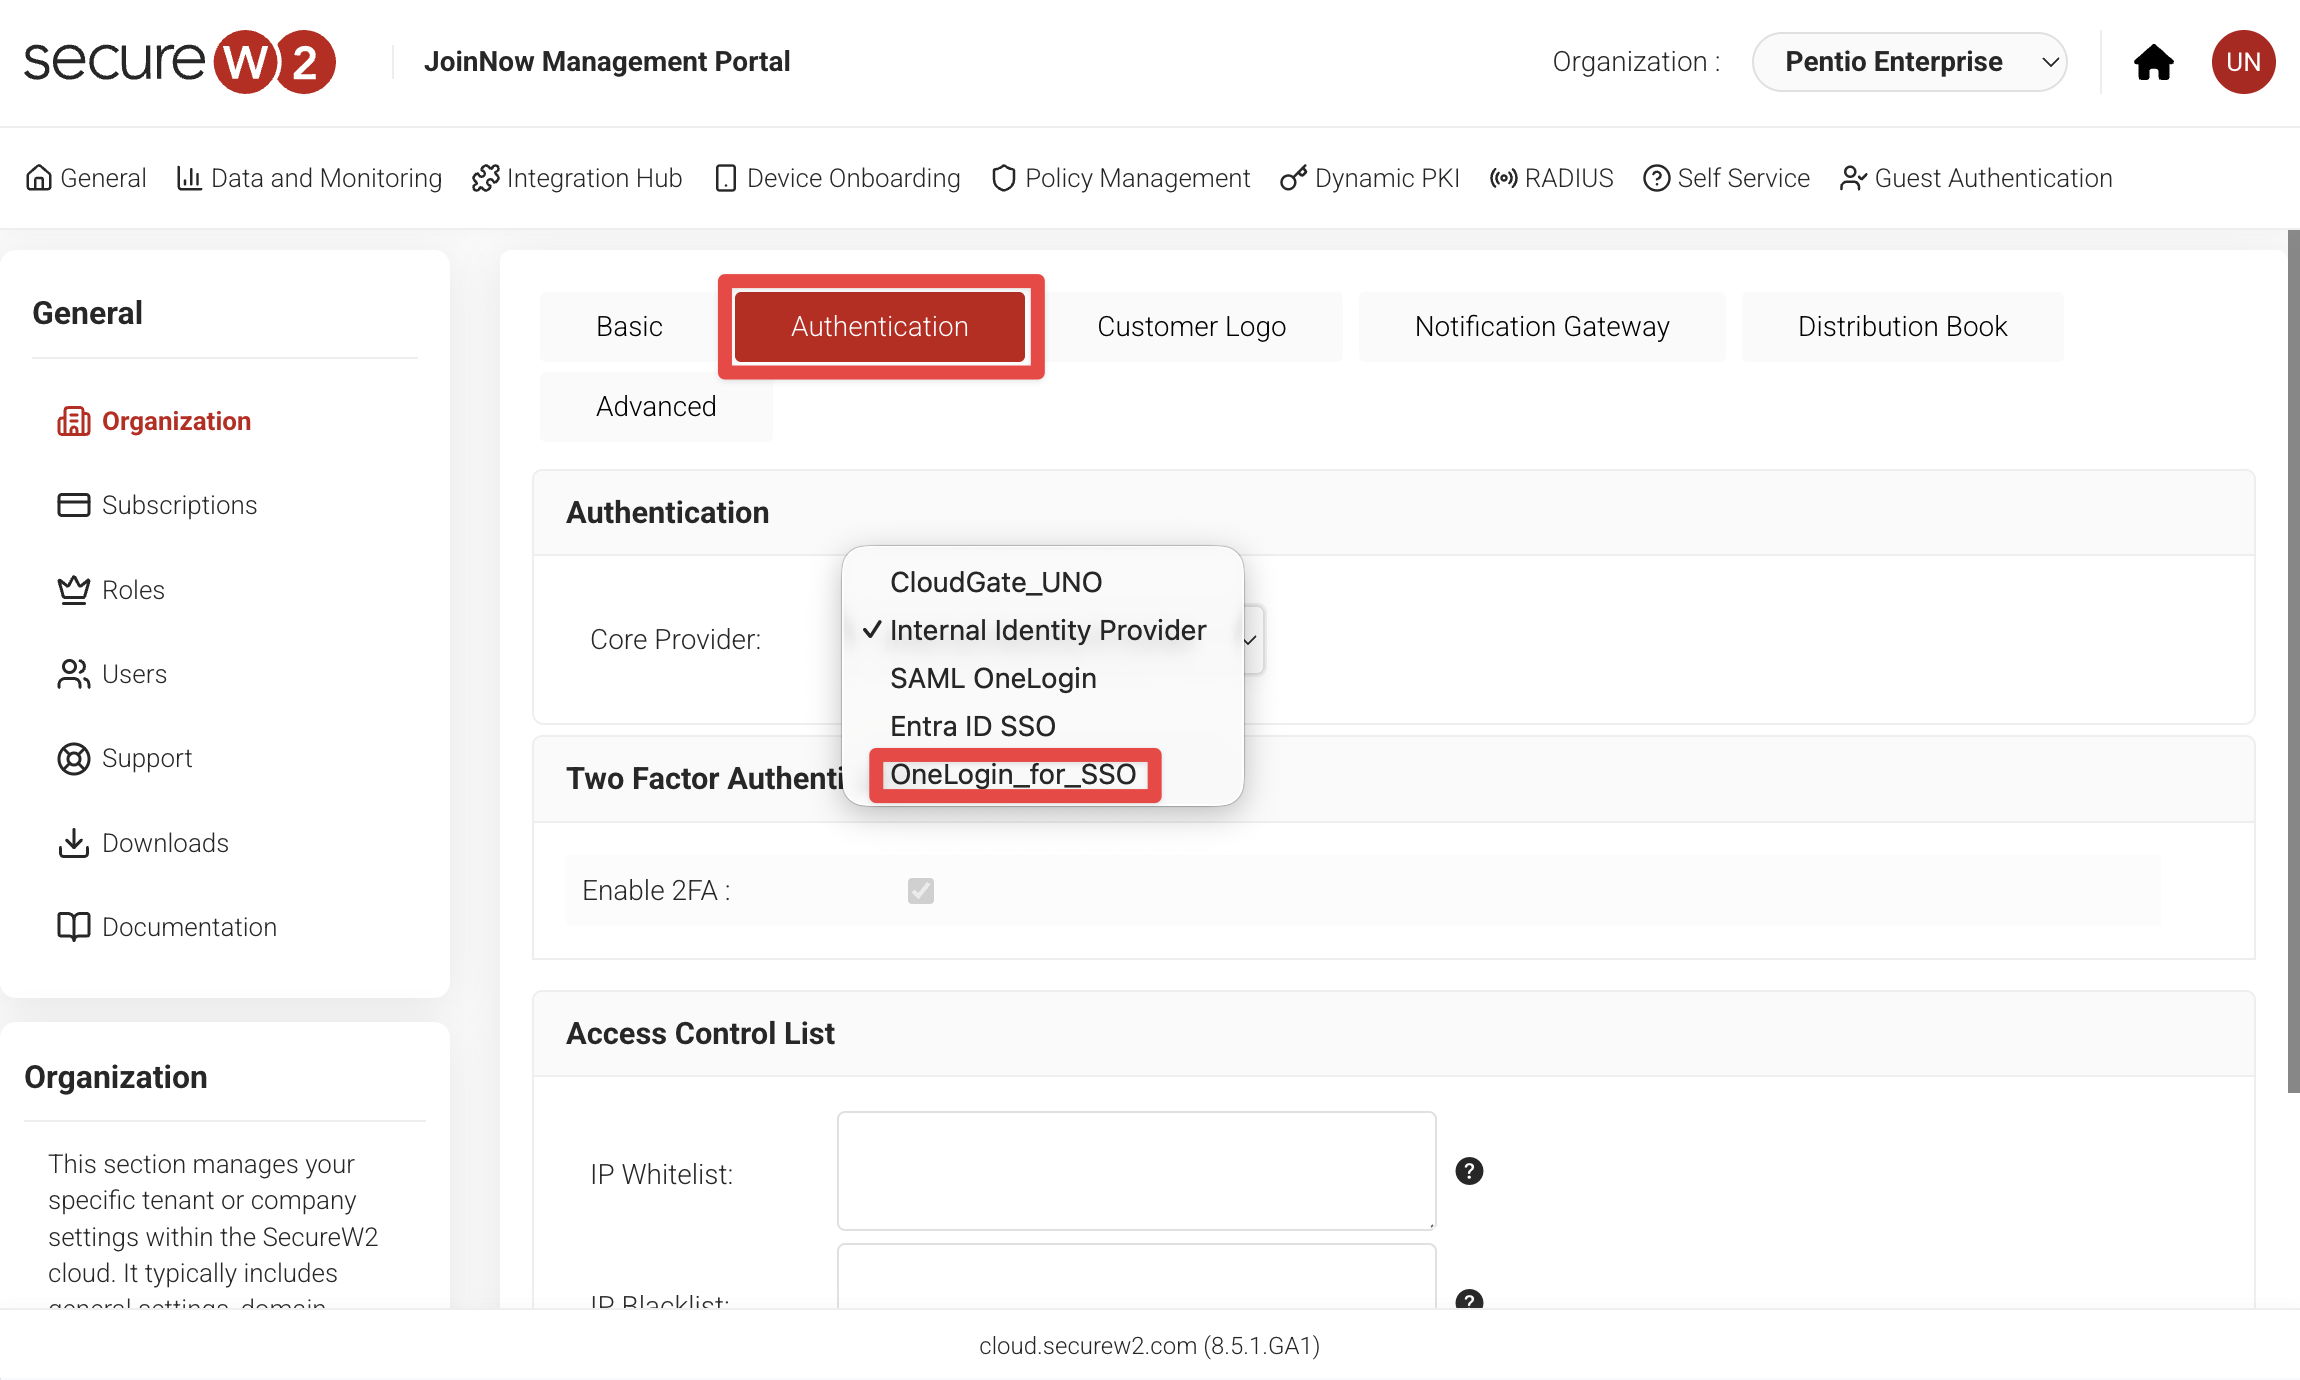
Task: Click the SecureW2 logo
Action: click(180, 62)
